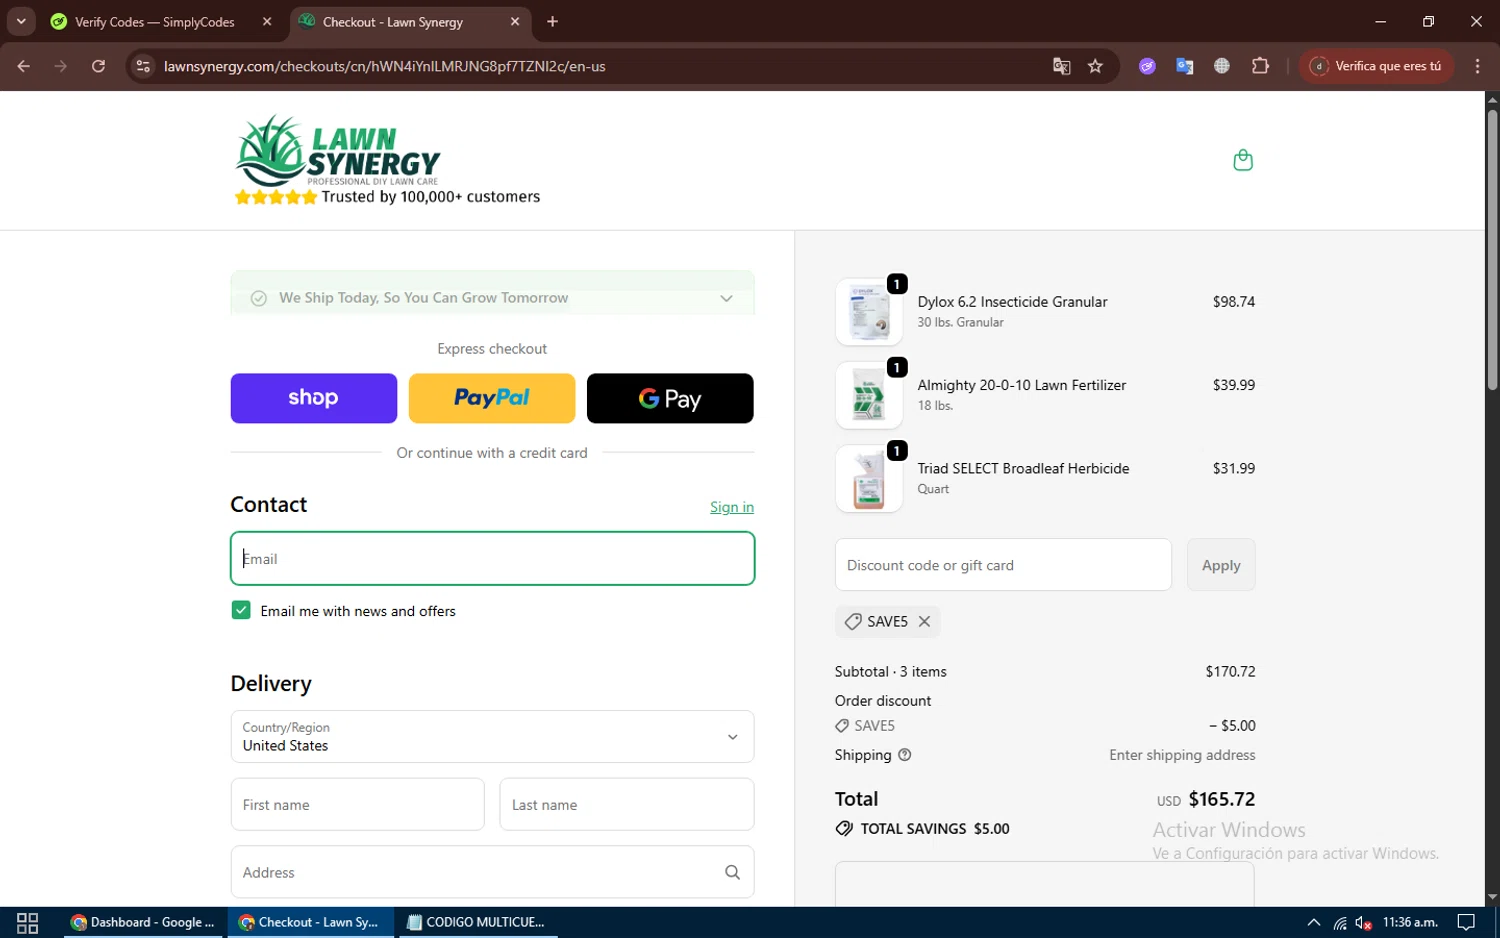The width and height of the screenshot is (1500, 938).
Task: Click the scrollbar down arrow
Action: pos(1492,897)
